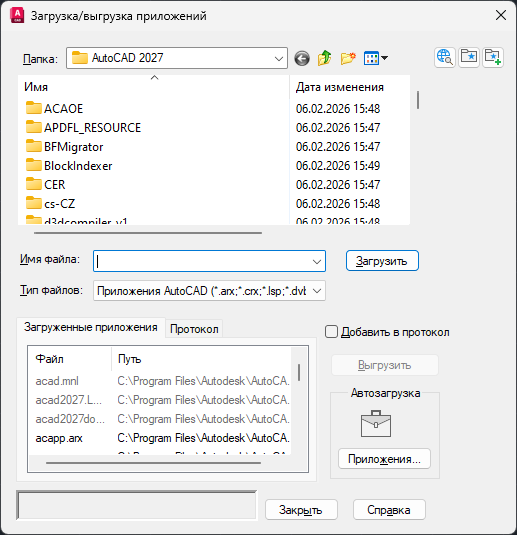This screenshot has height=535, width=517.
Task: Open the Views menu icon
Action: click(x=375, y=58)
